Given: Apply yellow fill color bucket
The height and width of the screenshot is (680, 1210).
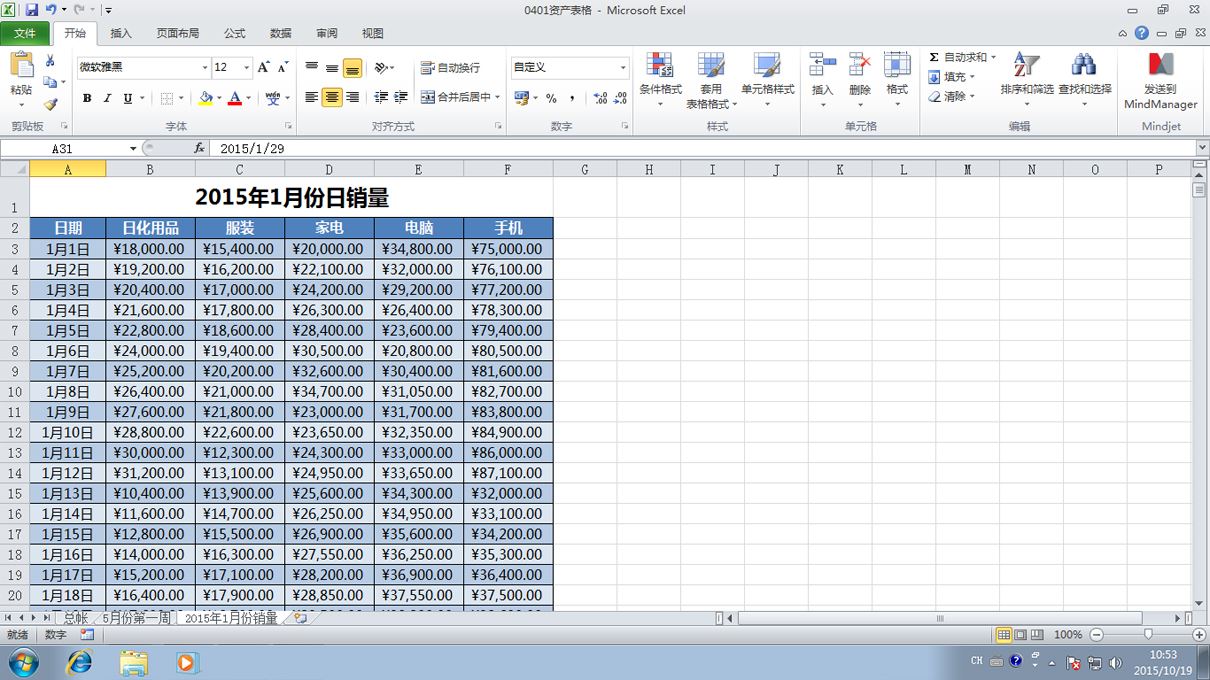Looking at the screenshot, I should (205, 98).
